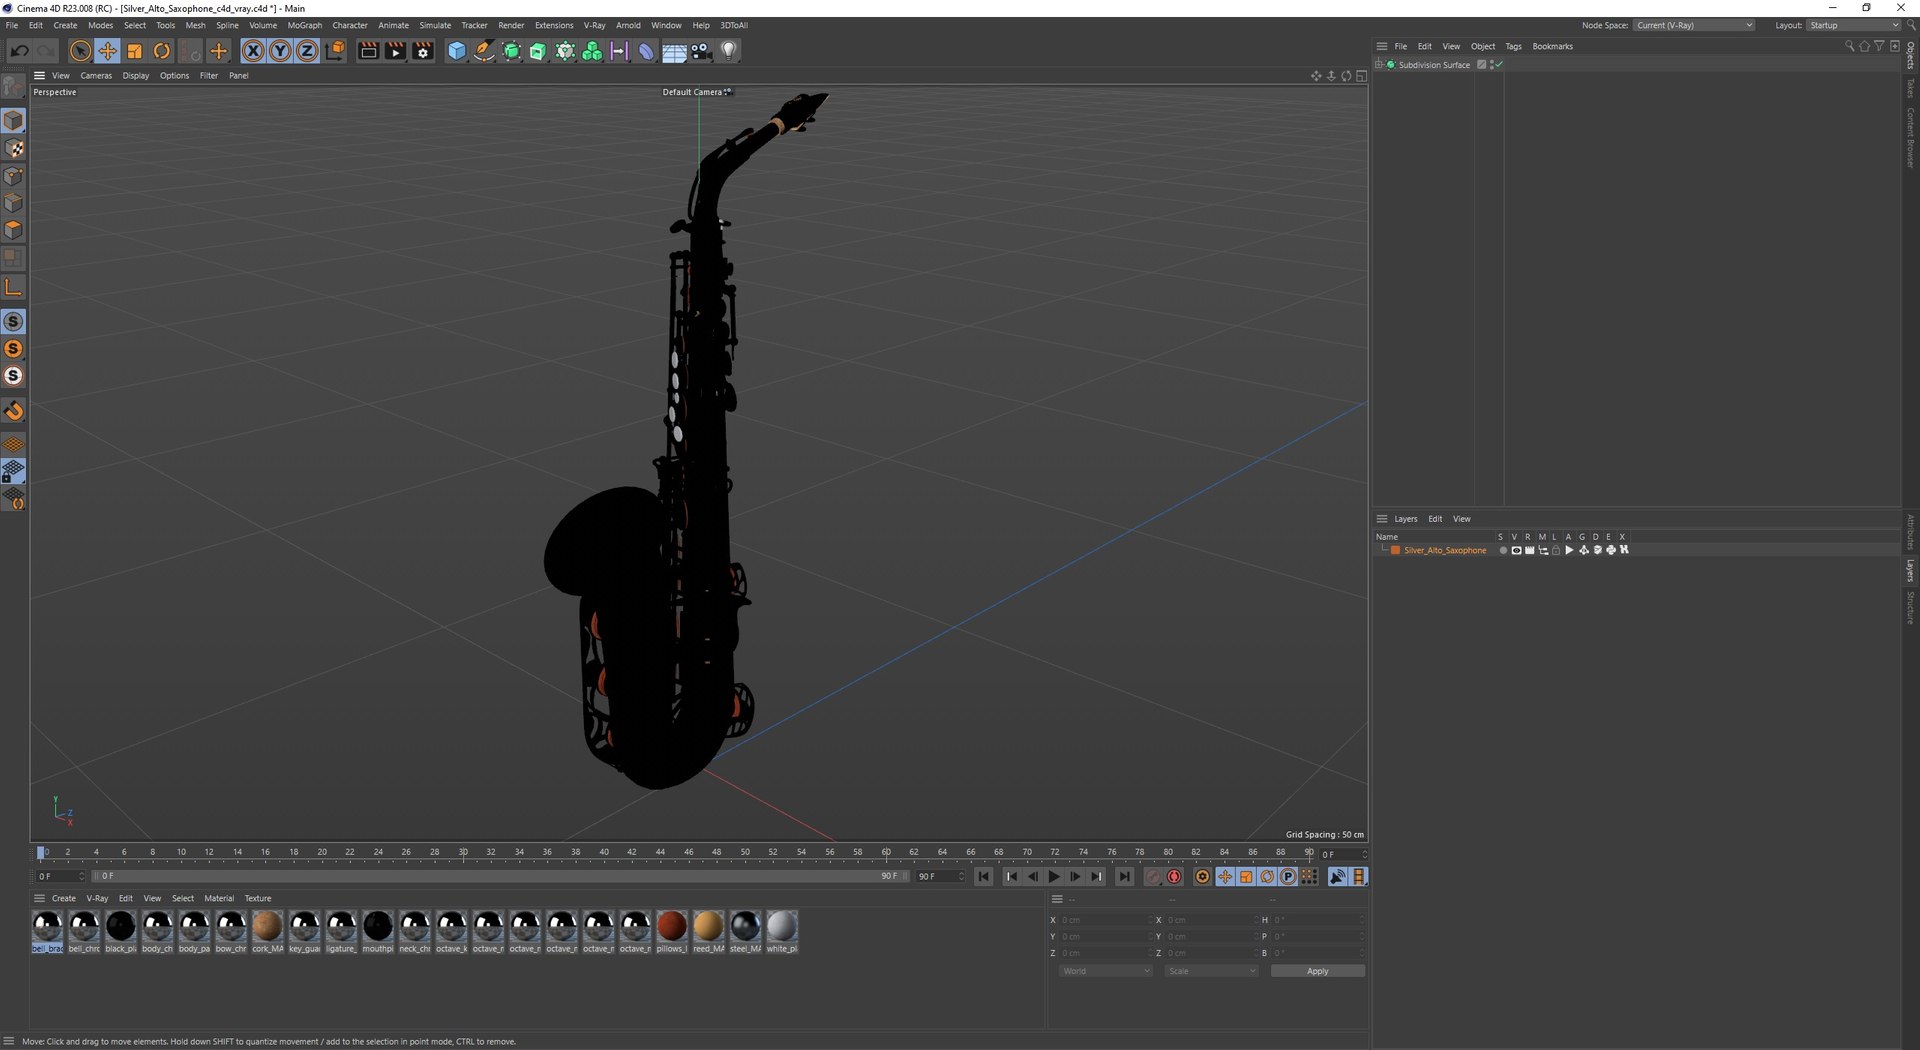Toggle the Y axis lock
The width and height of the screenshot is (1920, 1050).
pos(280,51)
